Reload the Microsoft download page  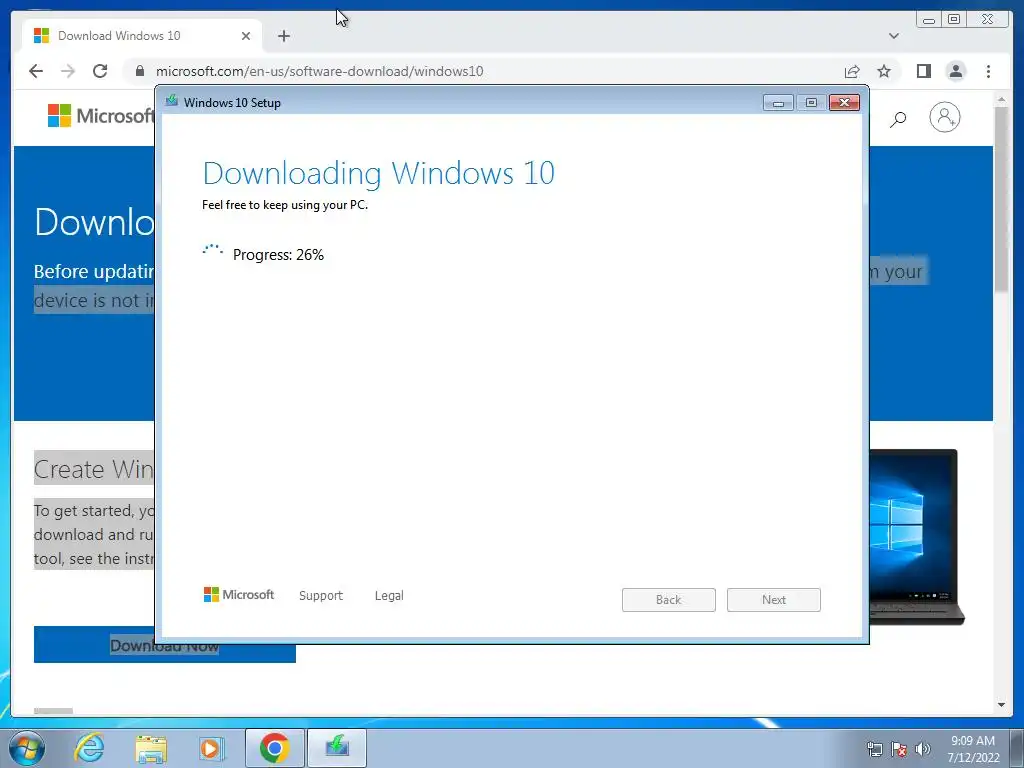(x=100, y=71)
